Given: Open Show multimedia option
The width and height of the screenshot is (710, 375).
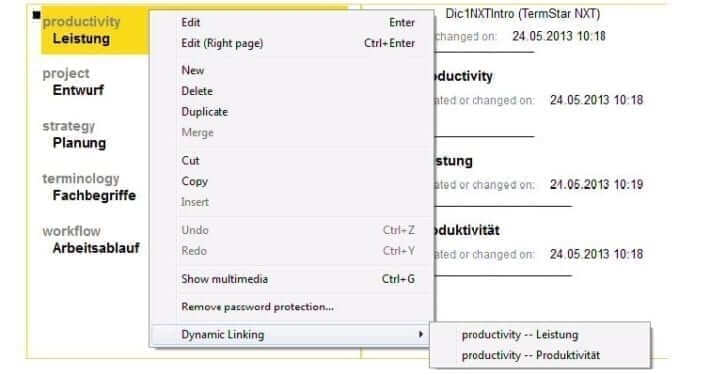Looking at the screenshot, I should pyautogui.click(x=298, y=279).
